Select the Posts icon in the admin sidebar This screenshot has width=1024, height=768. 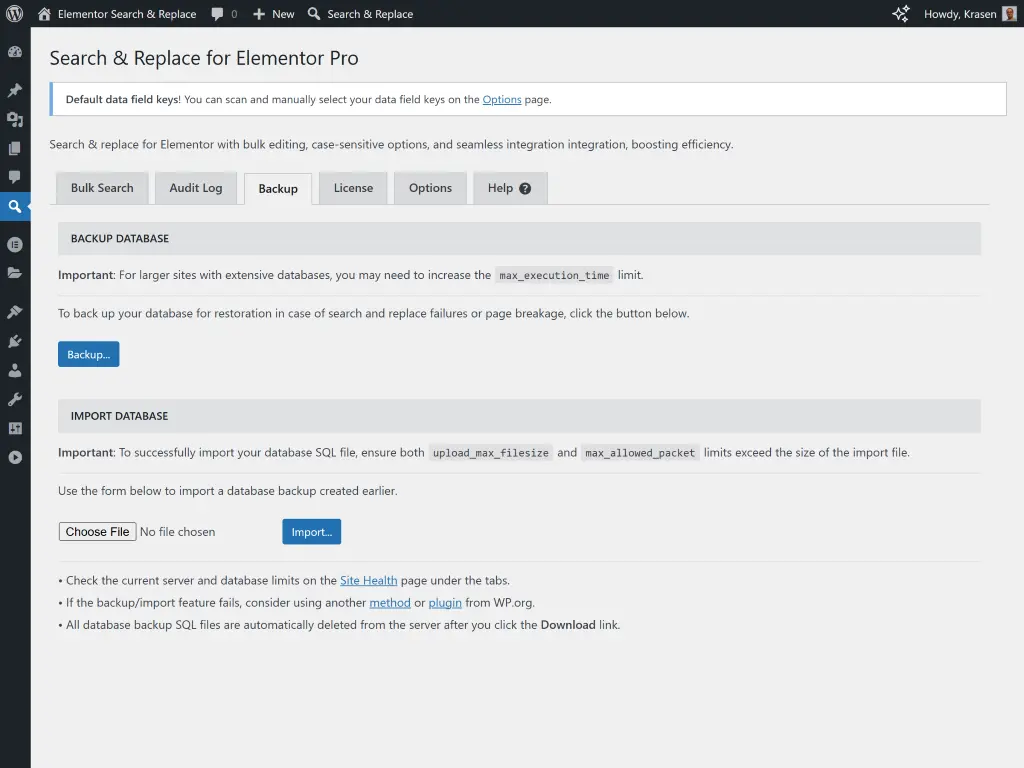[15, 89]
